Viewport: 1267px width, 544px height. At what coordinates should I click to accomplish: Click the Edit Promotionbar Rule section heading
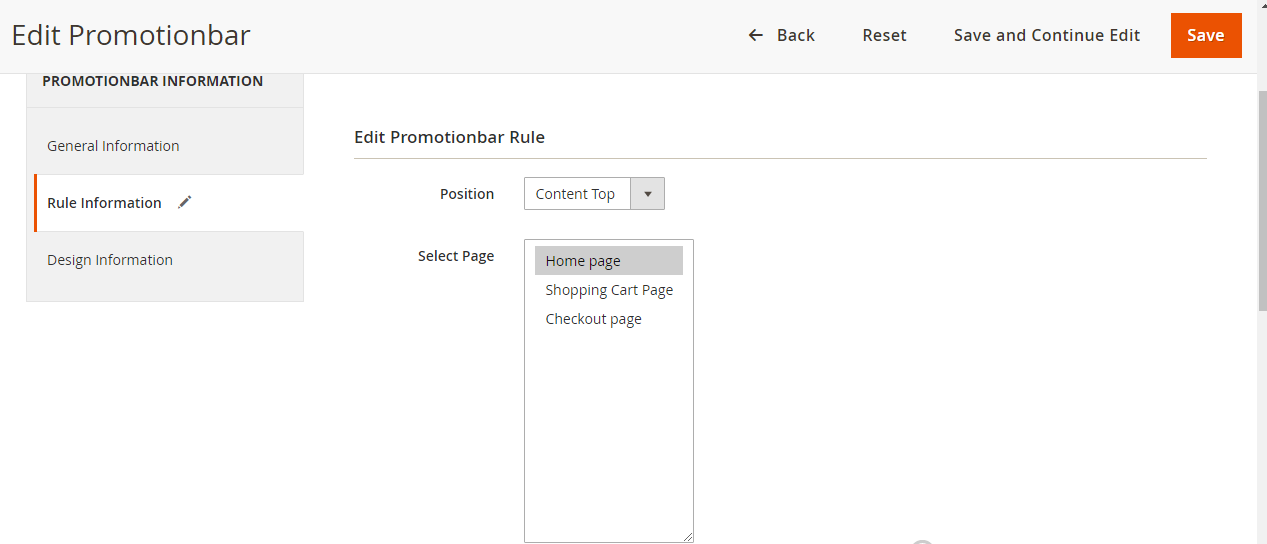449,137
